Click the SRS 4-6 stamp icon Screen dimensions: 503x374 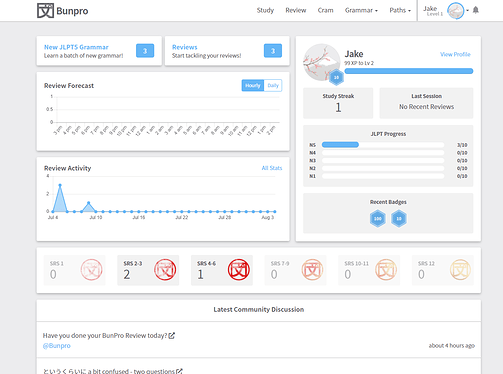[x=239, y=270]
